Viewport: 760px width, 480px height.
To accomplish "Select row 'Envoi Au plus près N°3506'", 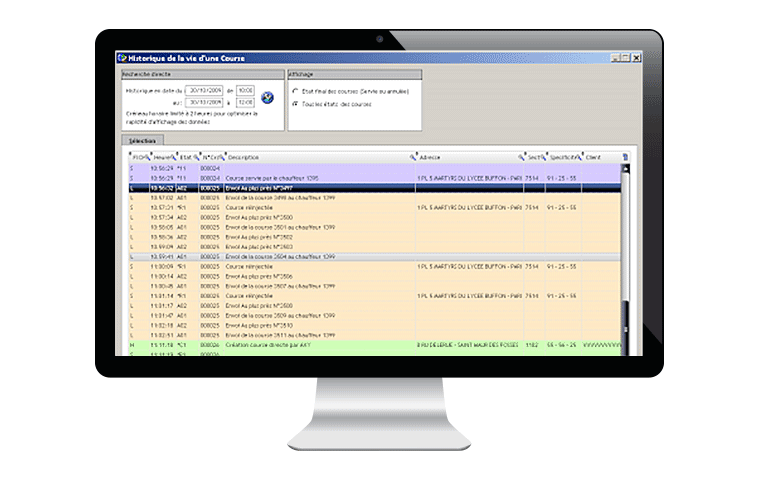I will (x=375, y=276).
